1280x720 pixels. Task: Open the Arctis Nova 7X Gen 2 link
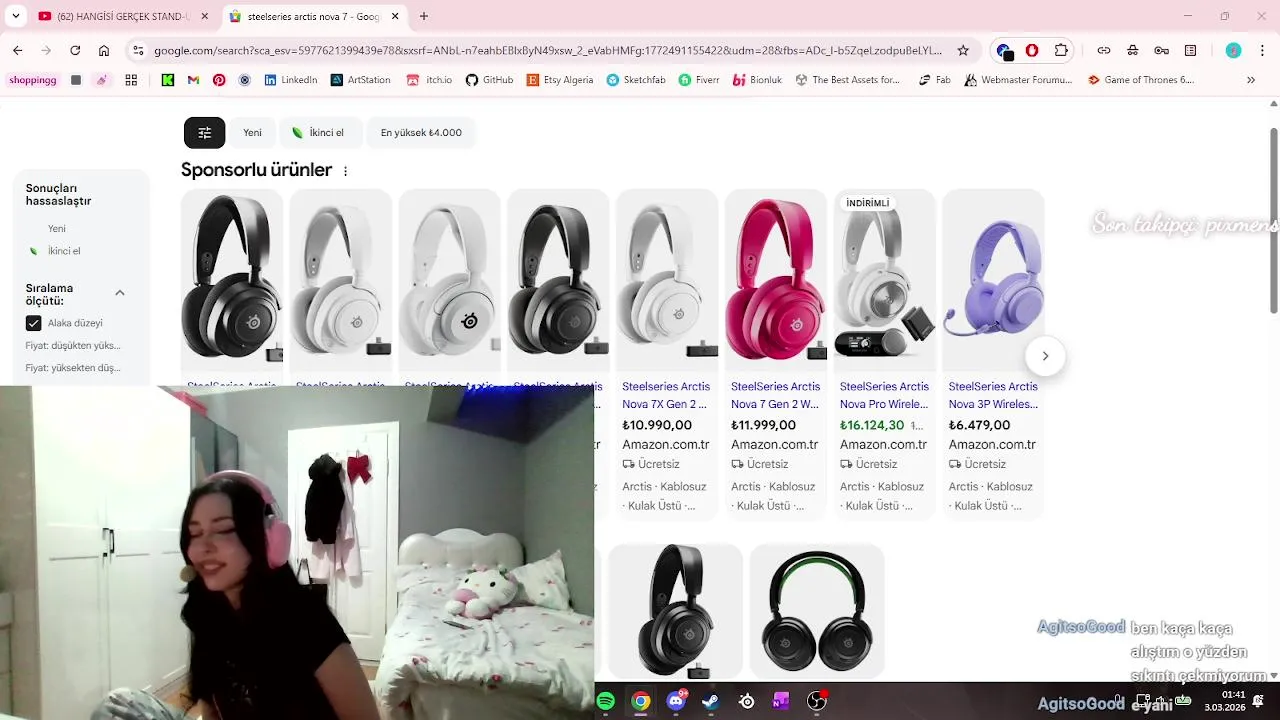point(666,395)
